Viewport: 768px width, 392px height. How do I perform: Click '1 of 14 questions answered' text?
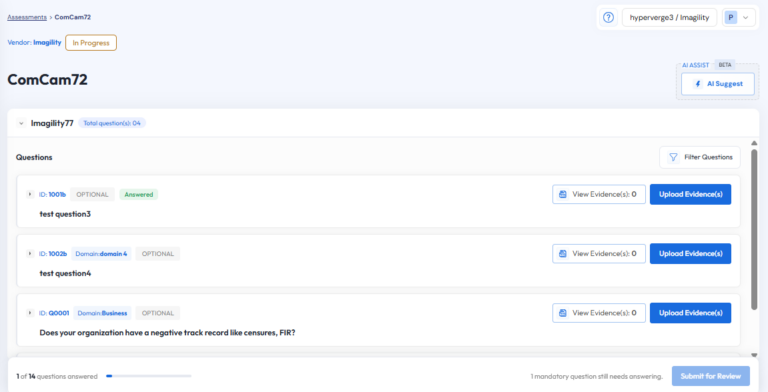pyautogui.click(x=57, y=376)
